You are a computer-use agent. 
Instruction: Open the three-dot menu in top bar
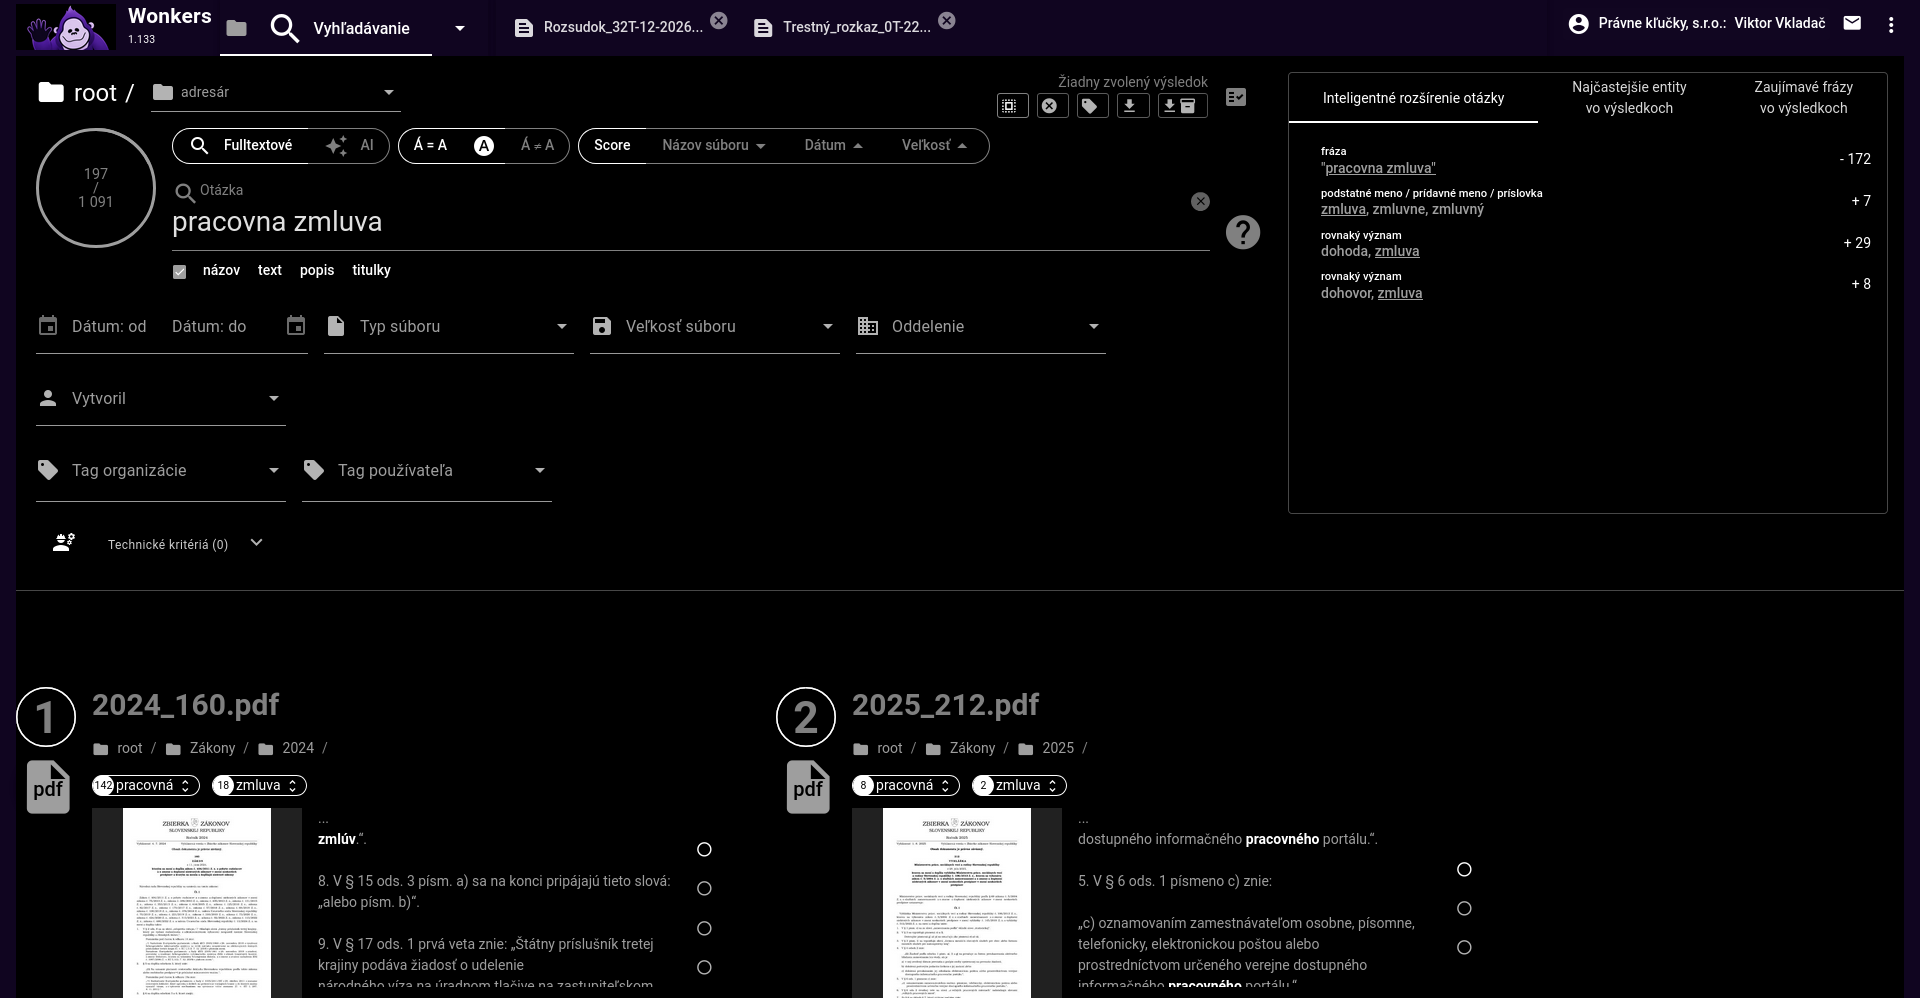1890,25
